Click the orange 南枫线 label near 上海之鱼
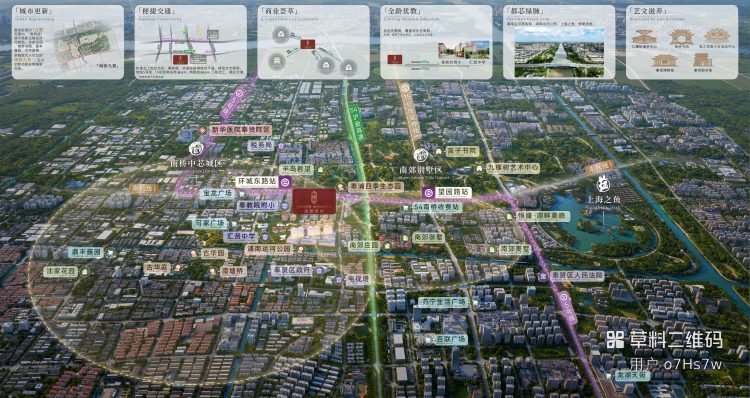Screen dimensions: 750x398 point(600,167)
